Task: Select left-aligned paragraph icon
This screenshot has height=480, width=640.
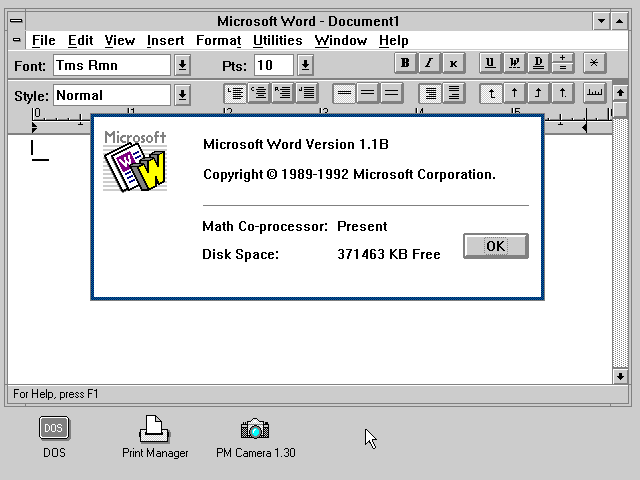Action: point(235,93)
